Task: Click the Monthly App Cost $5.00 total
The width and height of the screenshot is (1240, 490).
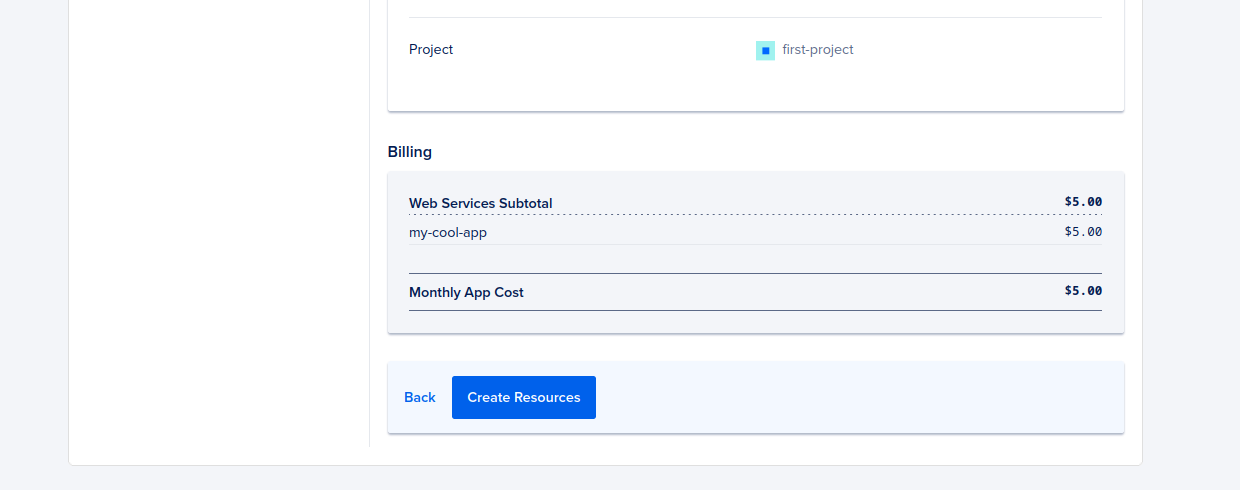Action: point(1083,291)
